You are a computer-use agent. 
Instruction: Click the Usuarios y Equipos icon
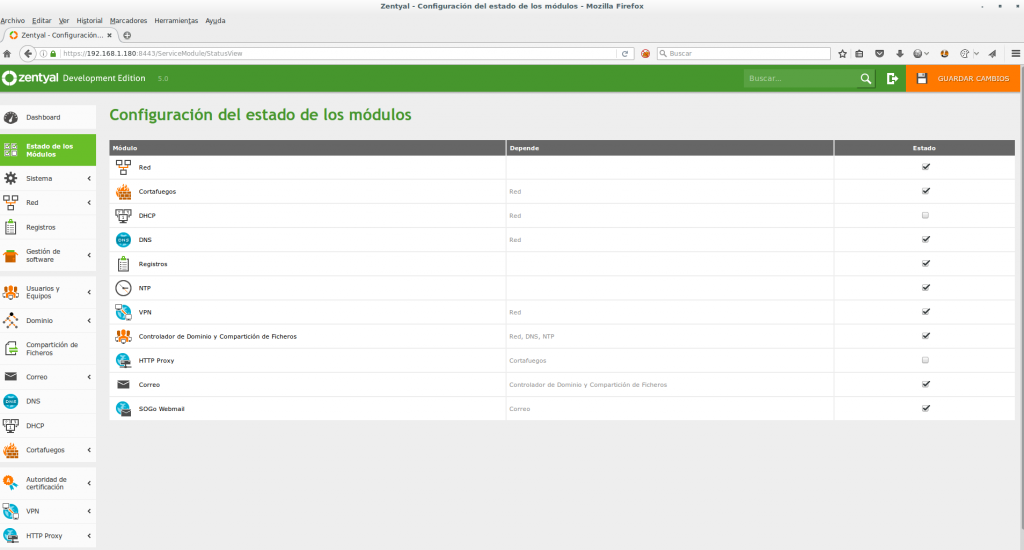10,292
